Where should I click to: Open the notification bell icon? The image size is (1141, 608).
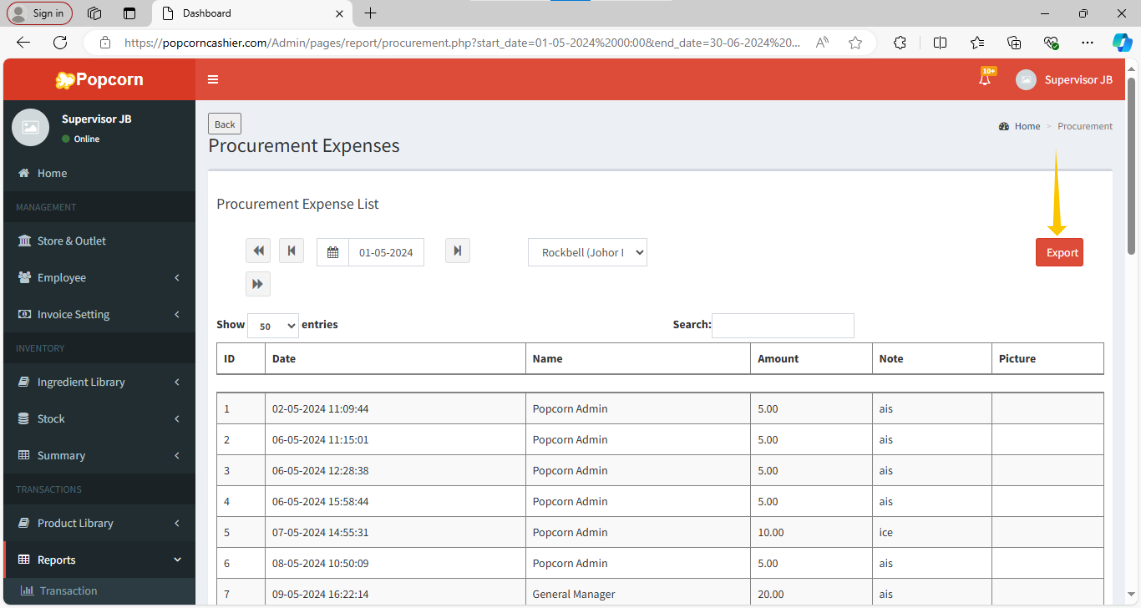tap(985, 79)
